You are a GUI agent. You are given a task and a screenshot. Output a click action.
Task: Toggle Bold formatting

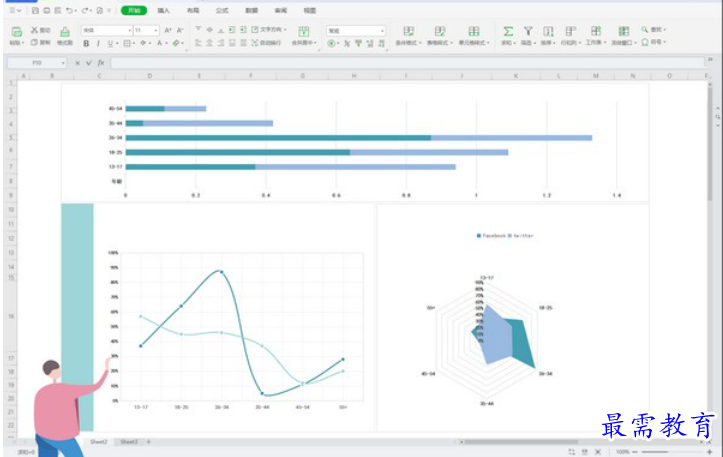point(86,43)
